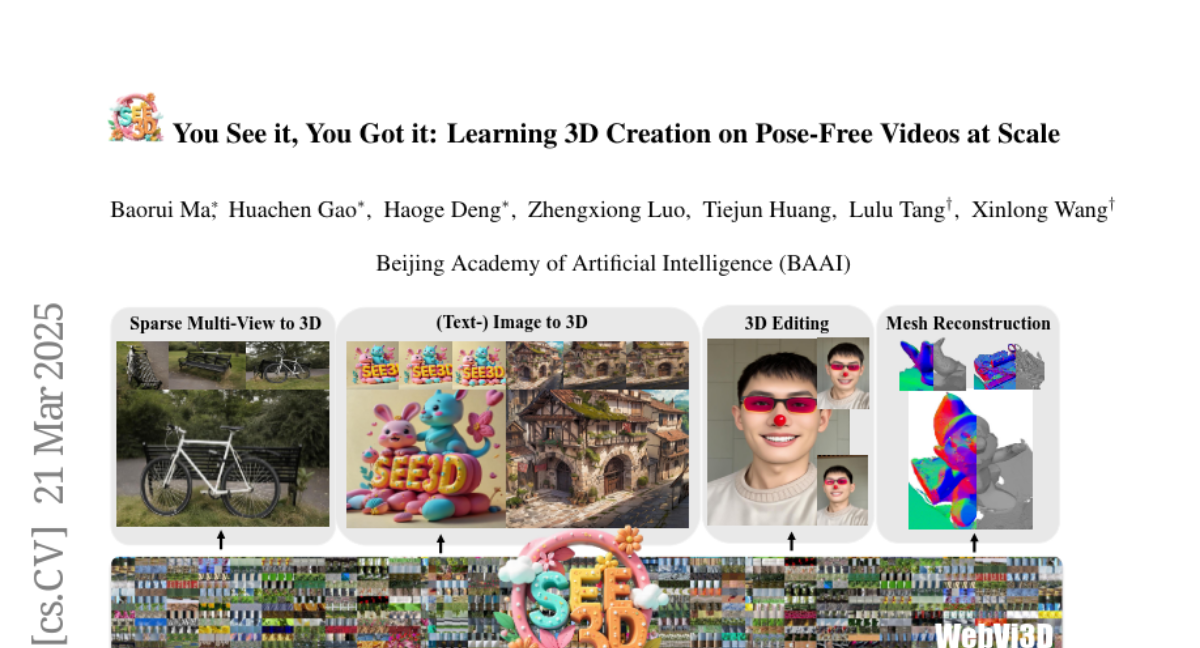This screenshot has height=648, width=1200.
Task: Open the large colored mesh reconstruction image
Action: pos(968,460)
